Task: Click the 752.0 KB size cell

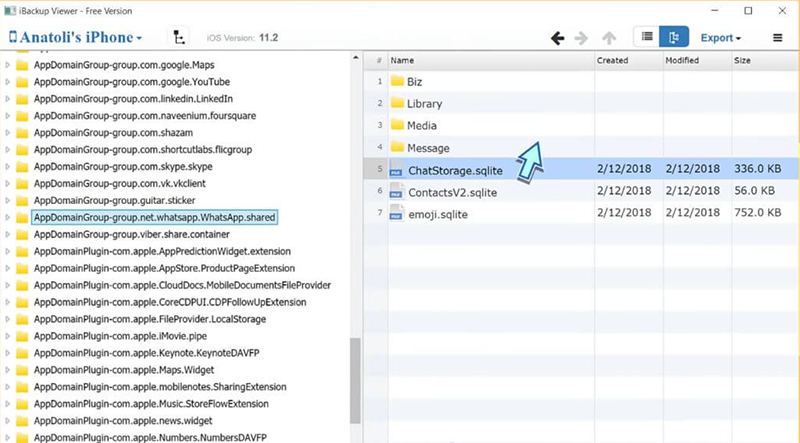Action: pyautogui.click(x=758, y=212)
